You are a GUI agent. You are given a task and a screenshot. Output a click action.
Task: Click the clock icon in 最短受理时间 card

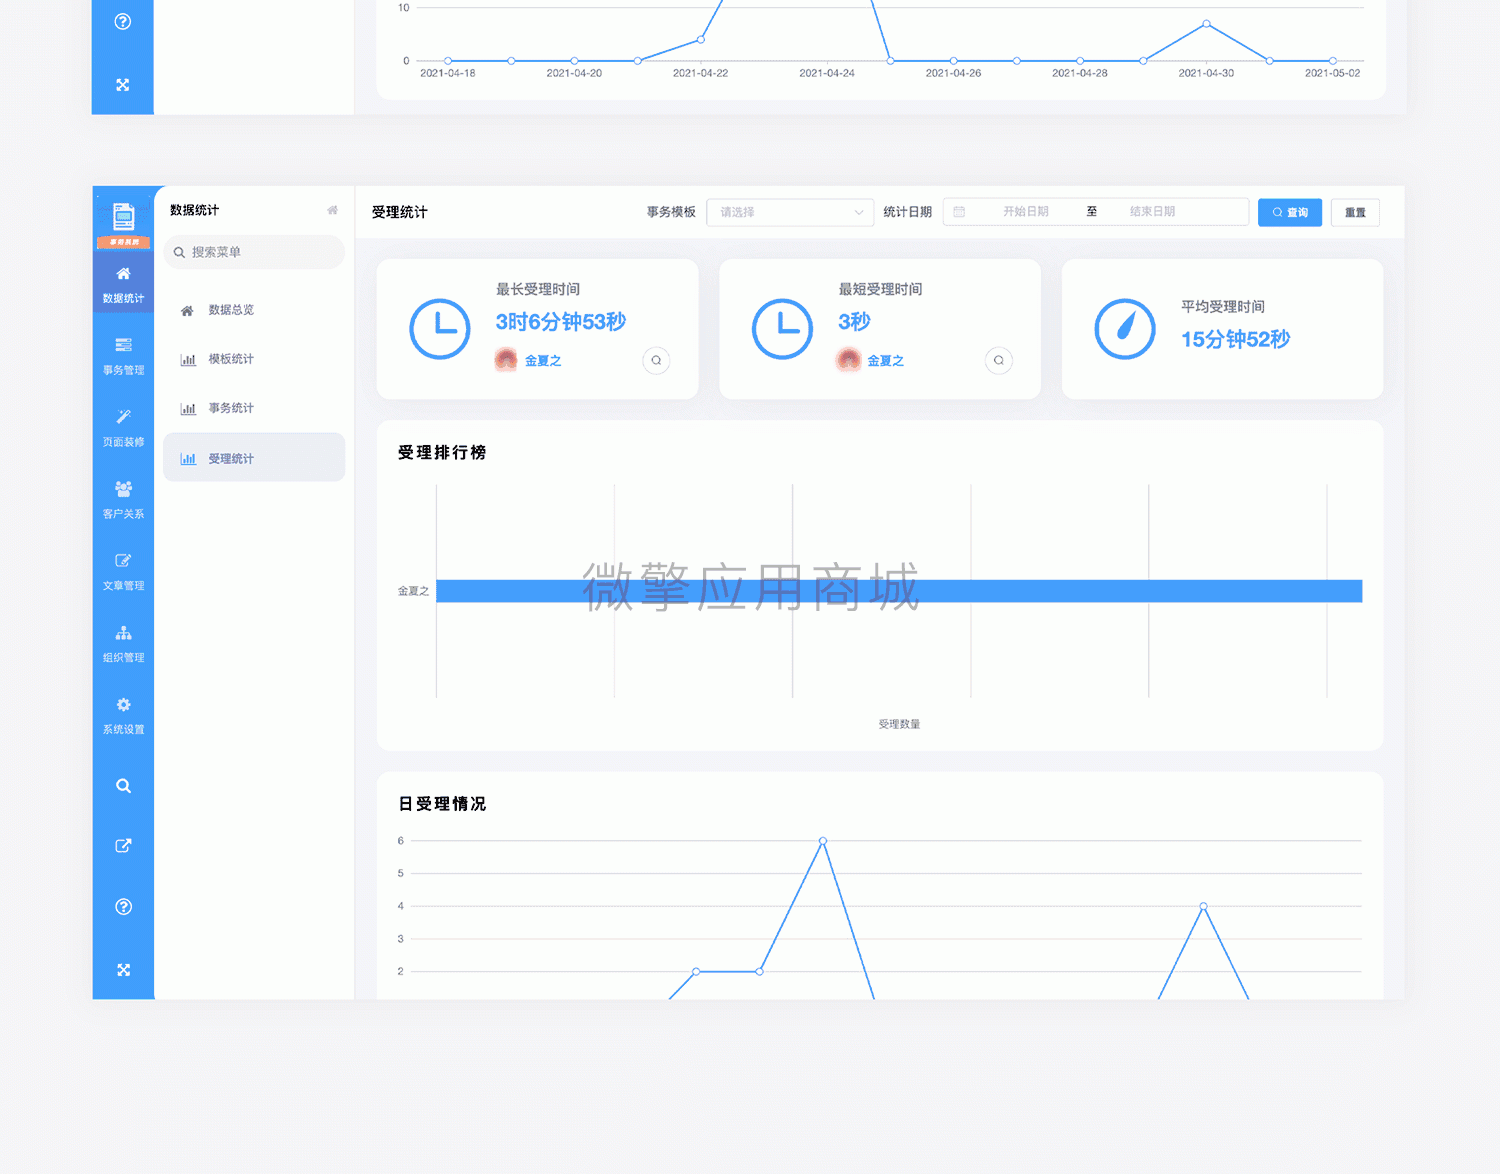pyautogui.click(x=782, y=329)
